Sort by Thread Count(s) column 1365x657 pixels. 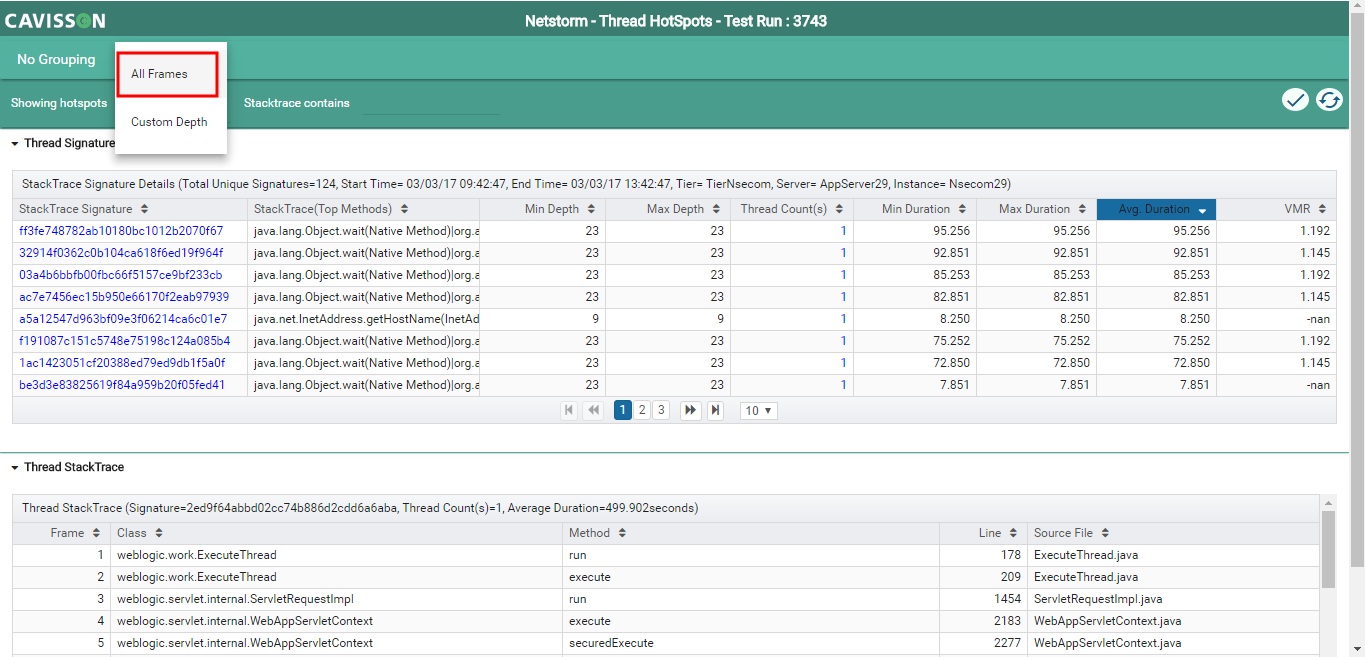pos(839,209)
